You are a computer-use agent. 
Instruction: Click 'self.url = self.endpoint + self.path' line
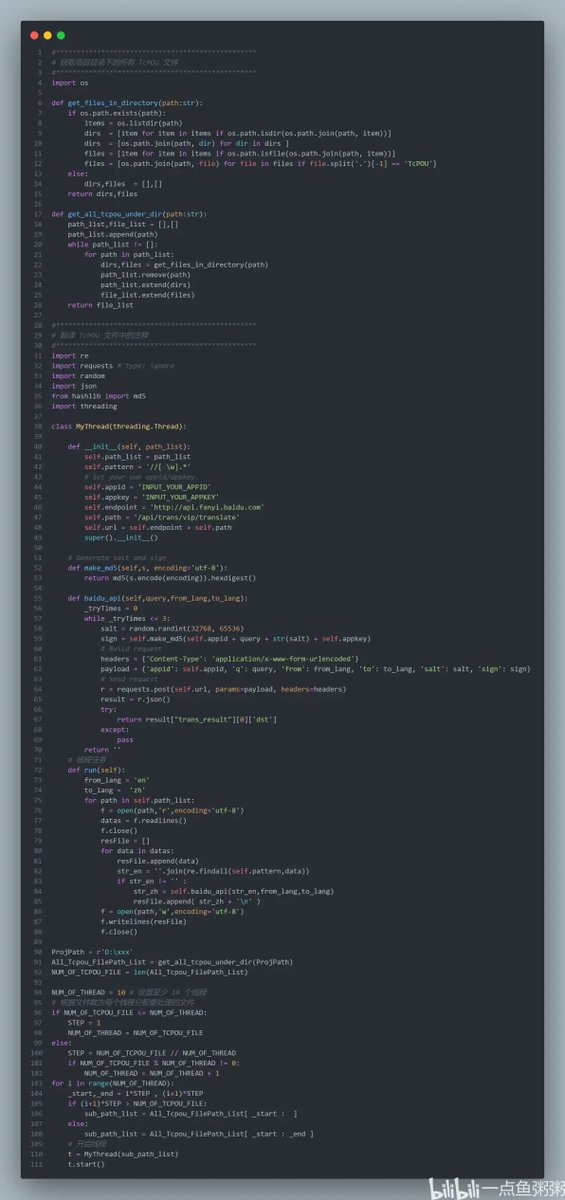(157, 528)
